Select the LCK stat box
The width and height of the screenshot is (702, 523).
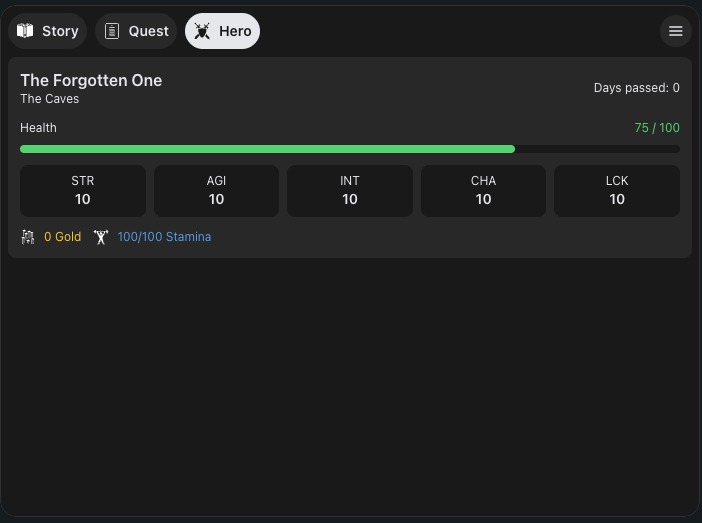click(x=617, y=191)
